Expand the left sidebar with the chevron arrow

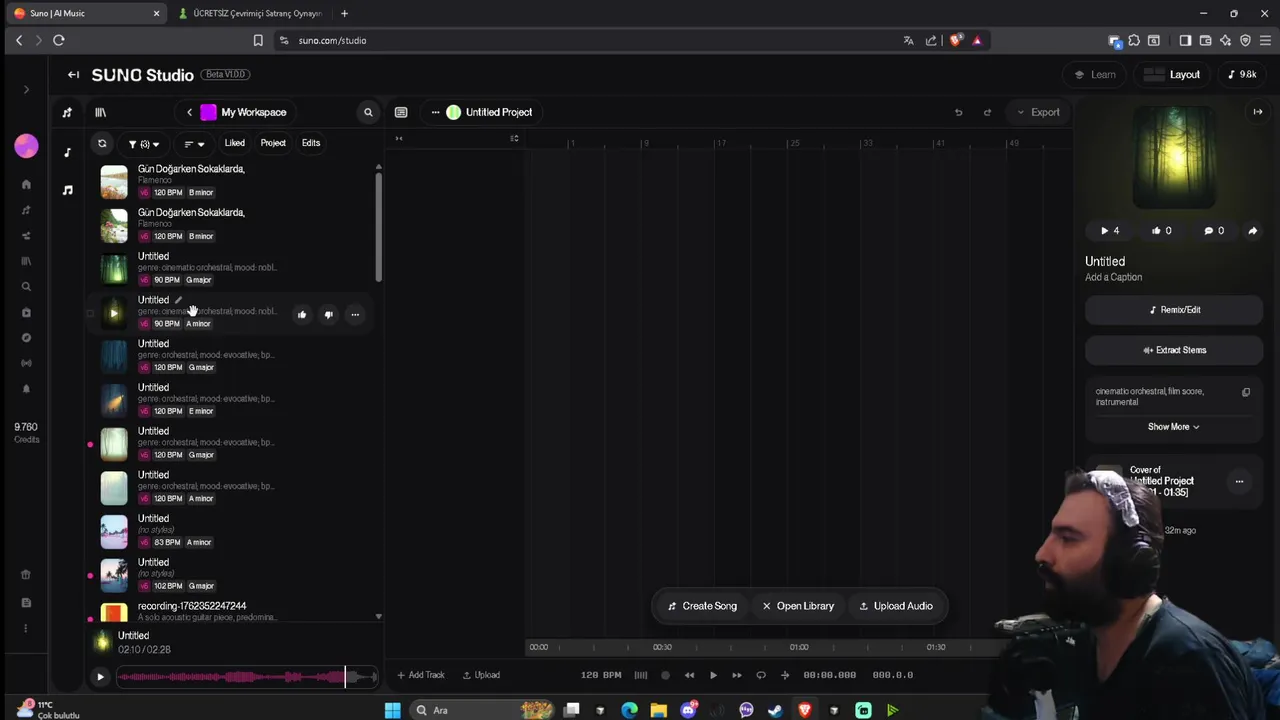click(x=27, y=90)
